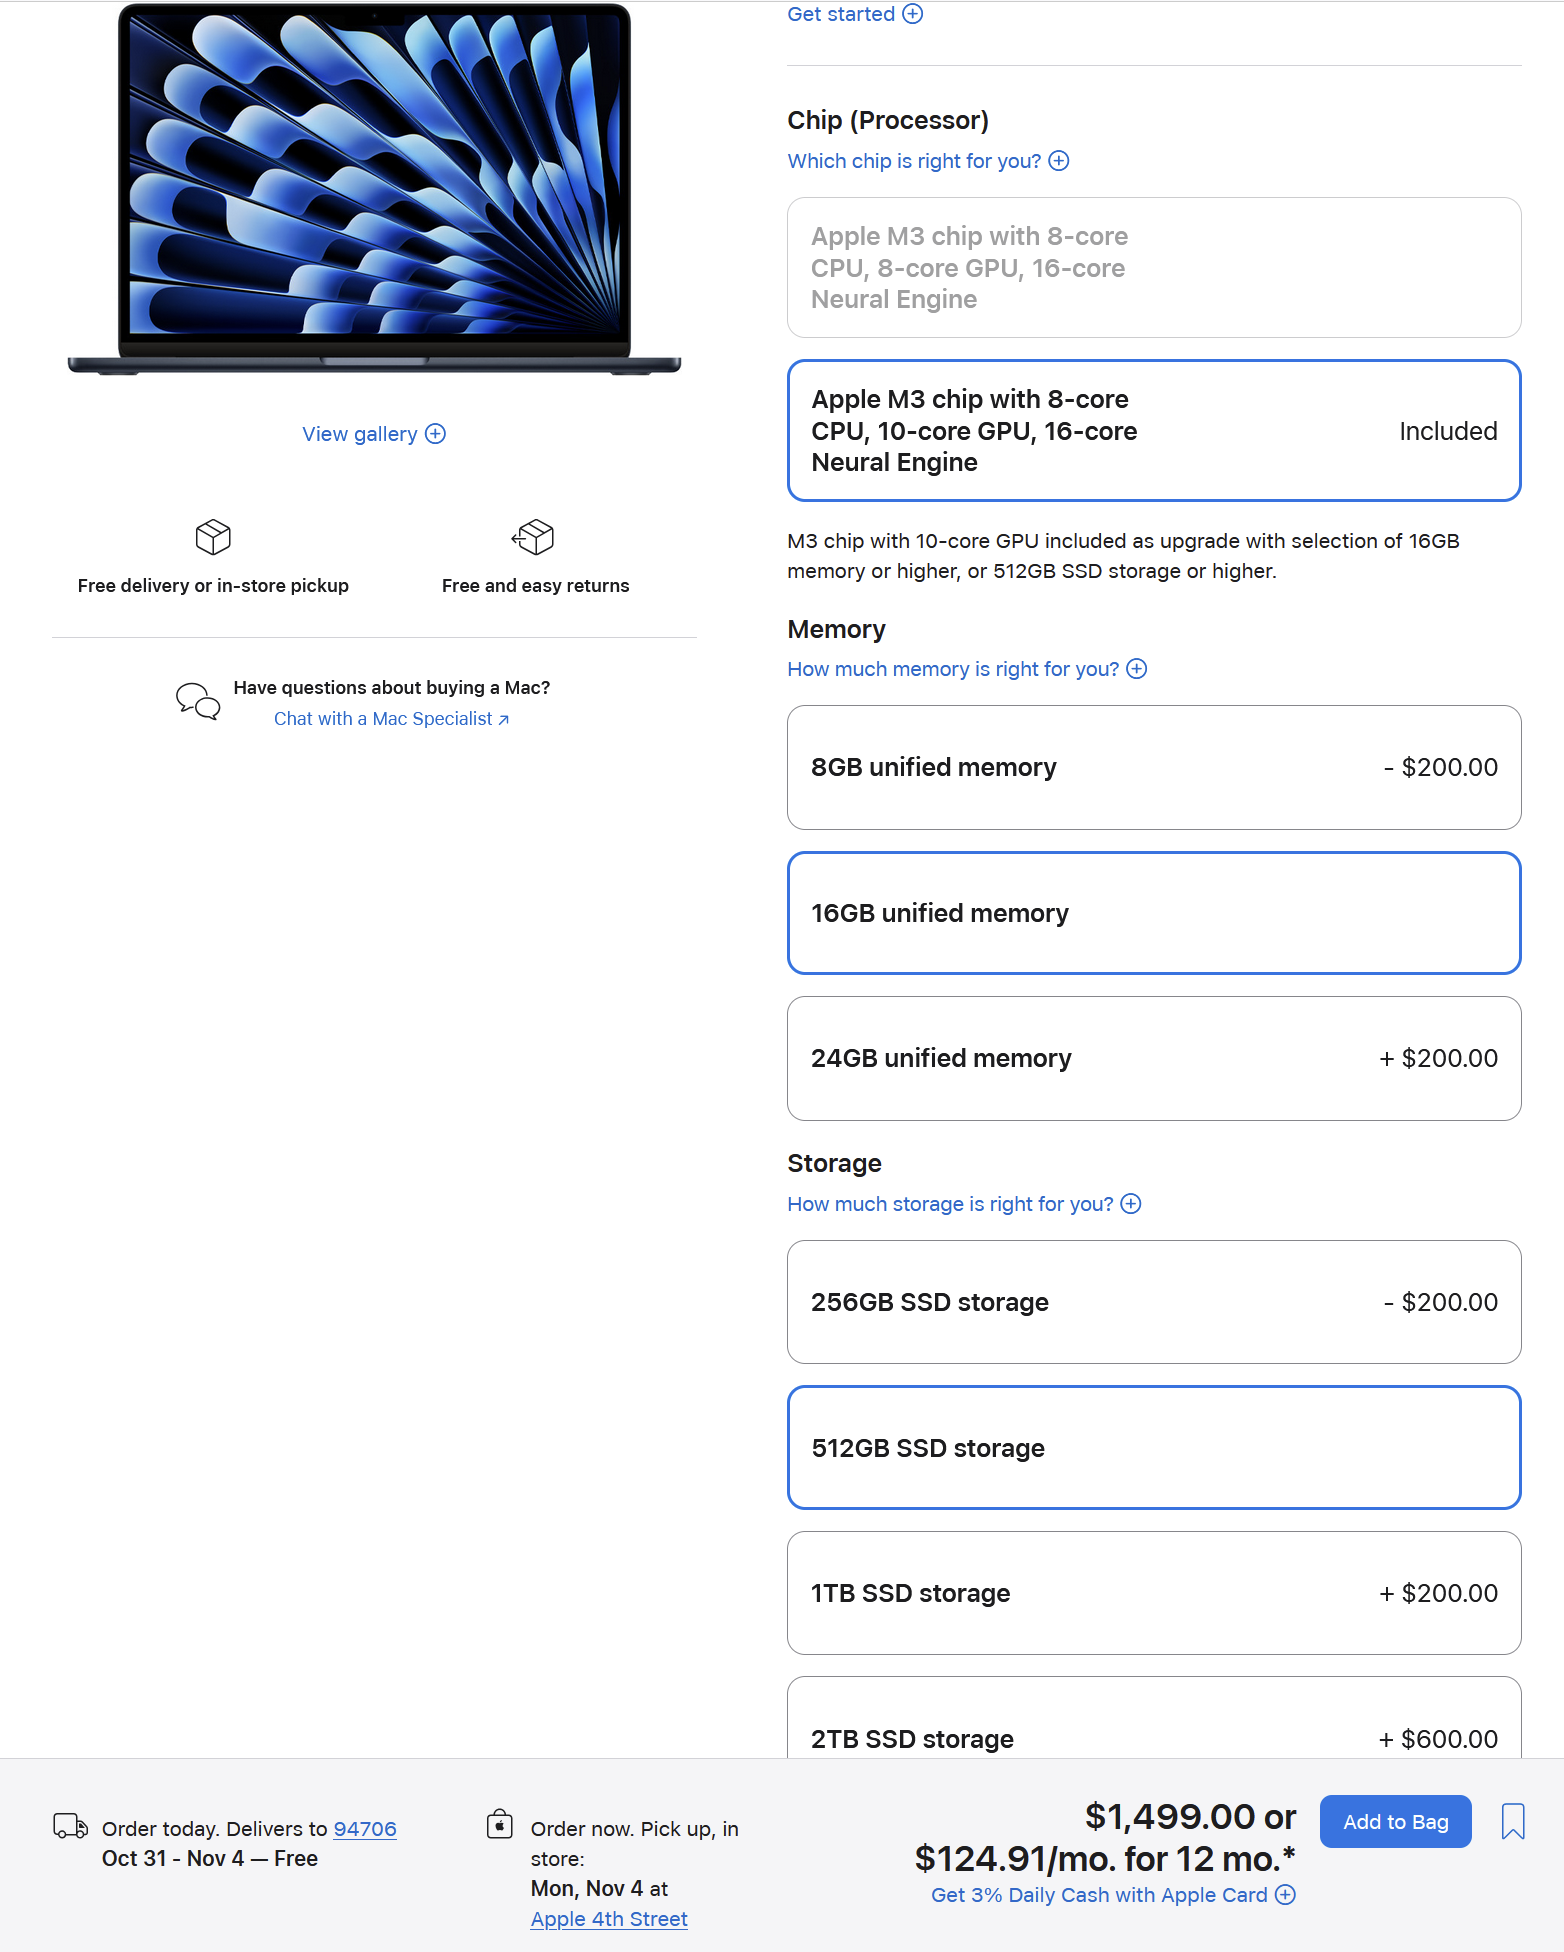Click the plus icon after storage question
Screen dimensions: 1564x1952
pos(1131,1204)
